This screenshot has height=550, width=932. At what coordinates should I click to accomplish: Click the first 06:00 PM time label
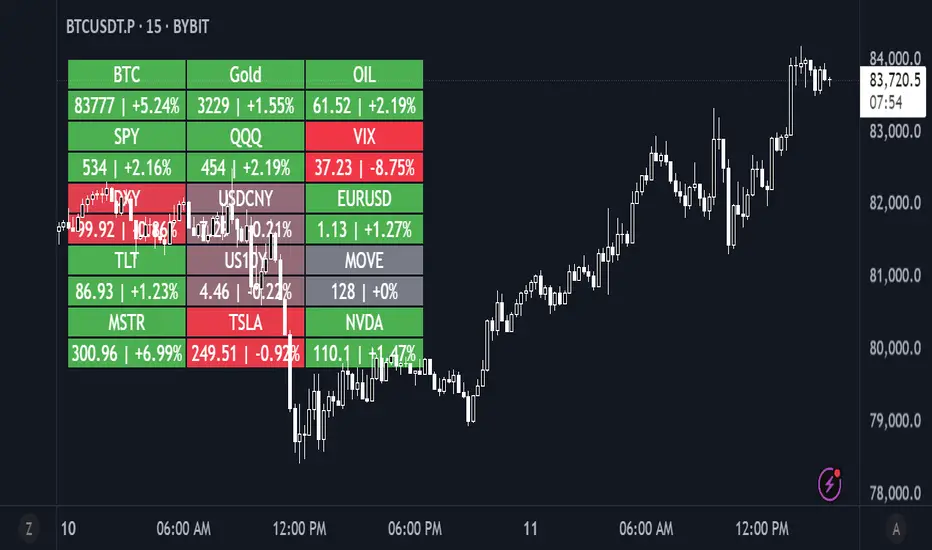[414, 528]
